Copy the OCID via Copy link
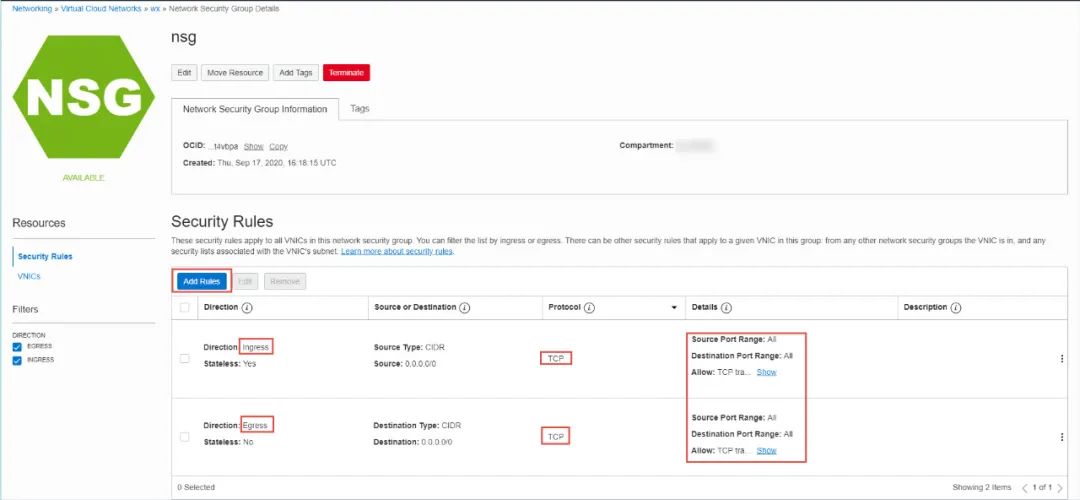Image resolution: width=1080 pixels, height=500 pixels. 278,147
